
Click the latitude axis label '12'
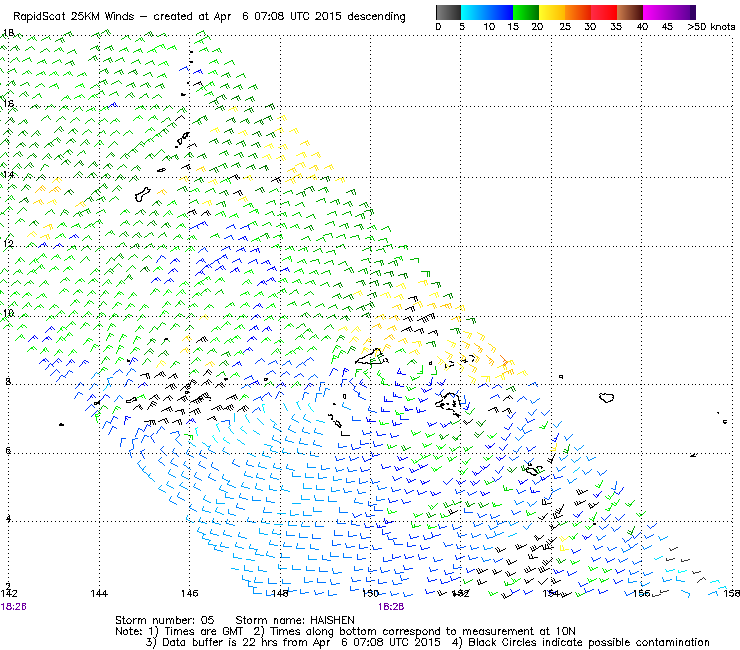click(8, 244)
